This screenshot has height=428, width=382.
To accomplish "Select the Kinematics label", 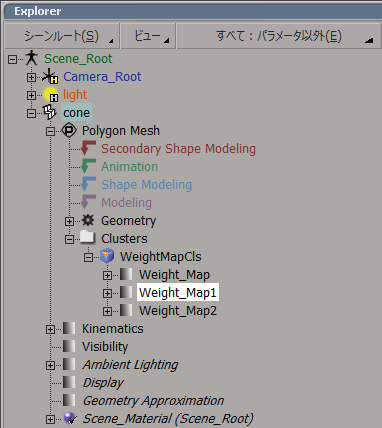I will pyautogui.click(x=113, y=329).
